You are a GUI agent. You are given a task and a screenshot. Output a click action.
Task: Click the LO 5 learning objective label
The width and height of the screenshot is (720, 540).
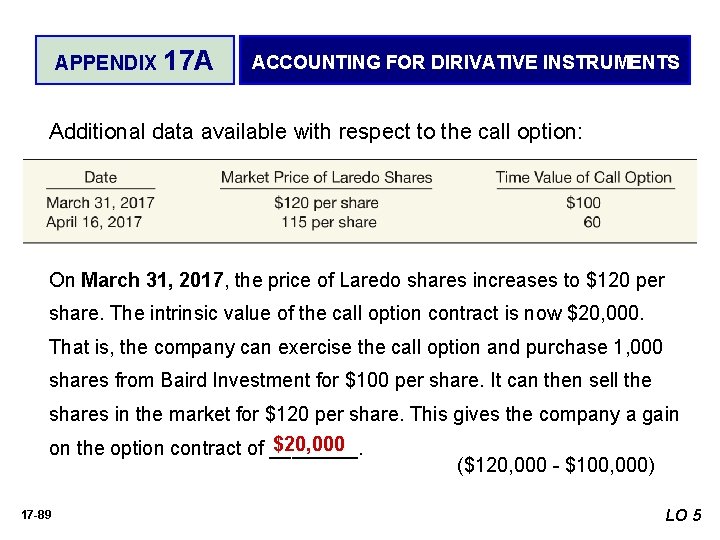click(x=683, y=515)
